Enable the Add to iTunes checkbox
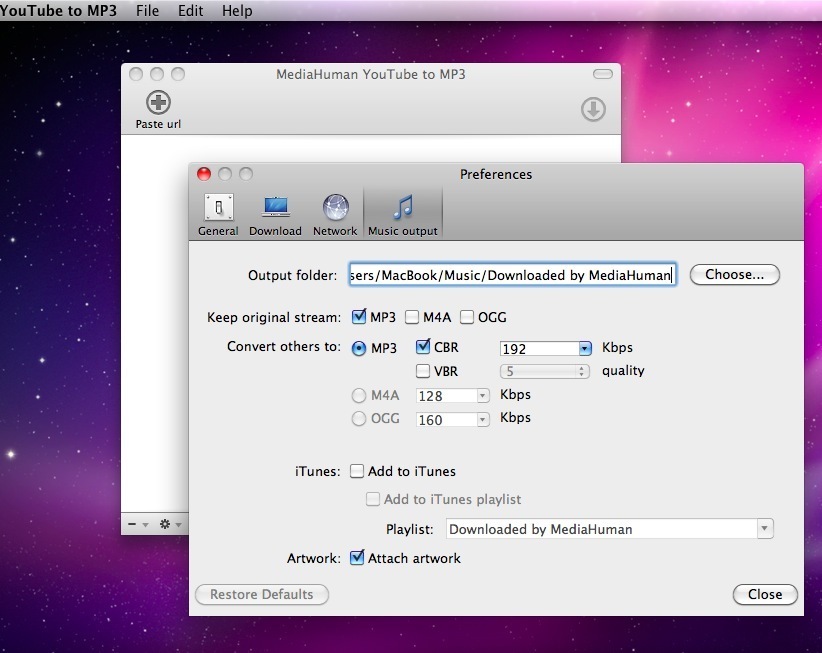Image resolution: width=822 pixels, height=653 pixels. point(357,472)
